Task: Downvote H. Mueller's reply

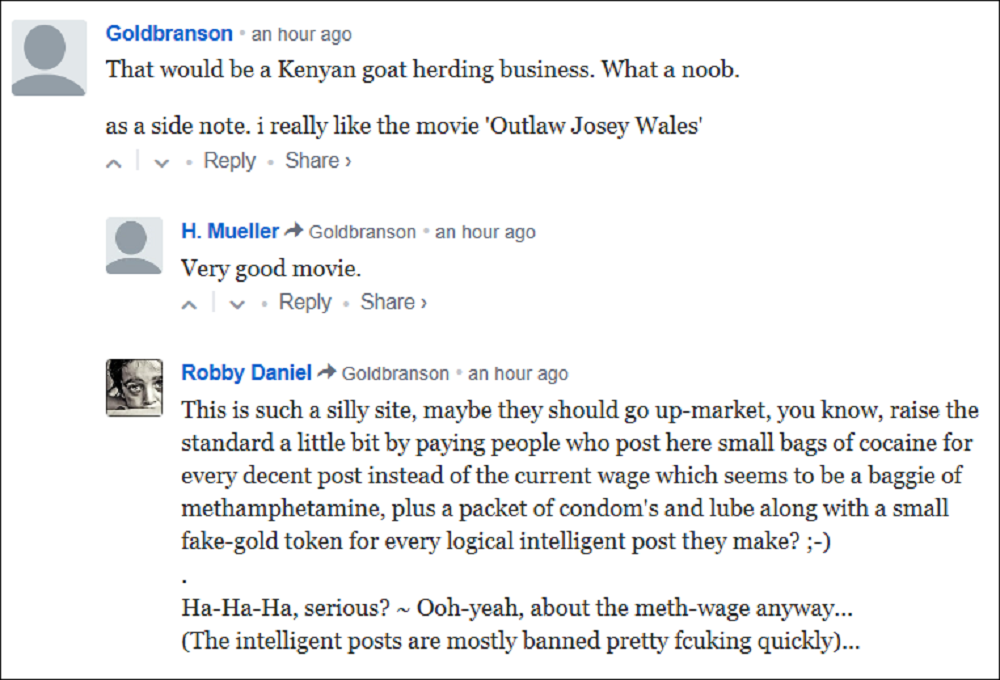Action: click(237, 304)
